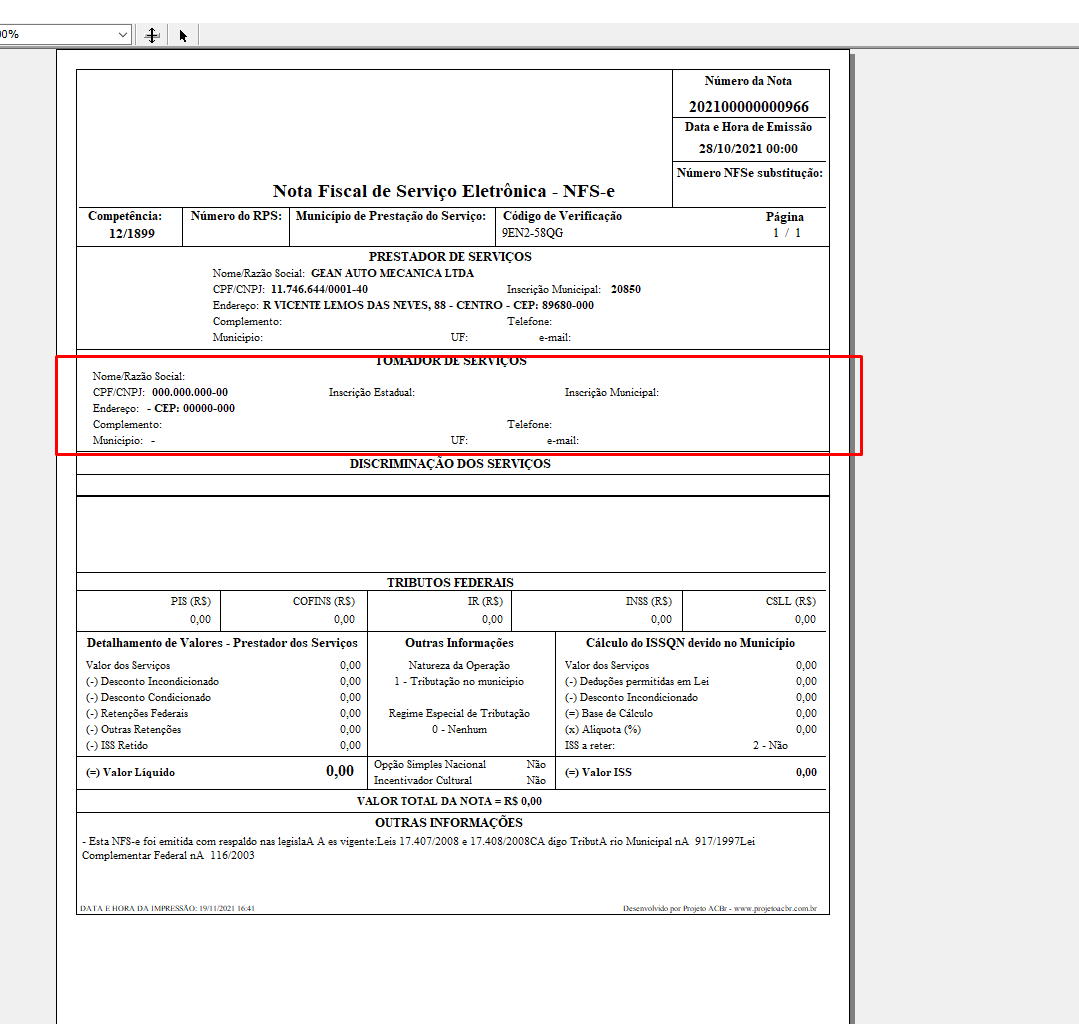The width and height of the screenshot is (1079, 1024).
Task: Click the 'Outras Informações' column heading
Action: [x=459, y=643]
